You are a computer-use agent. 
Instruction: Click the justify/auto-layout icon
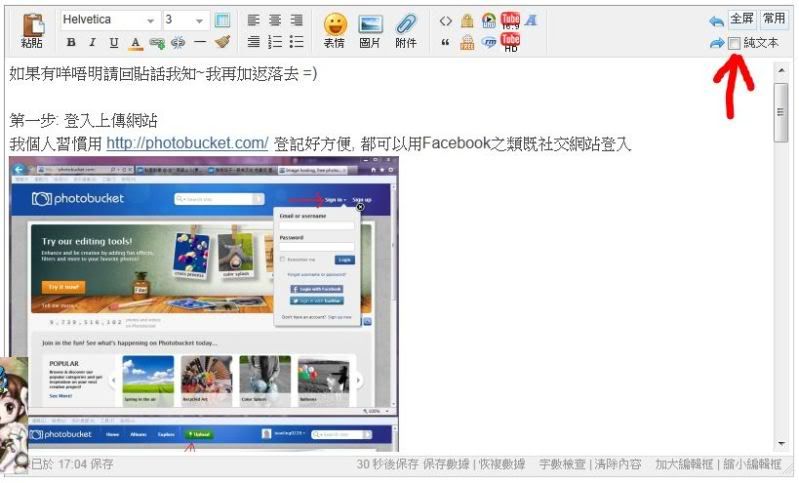click(x=253, y=42)
